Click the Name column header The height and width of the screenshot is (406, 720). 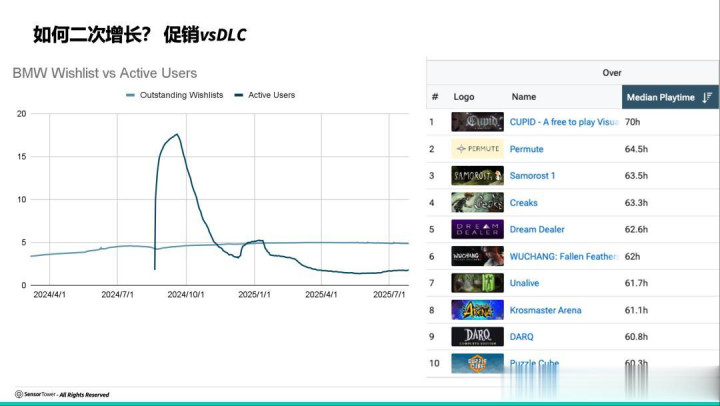[523, 97]
